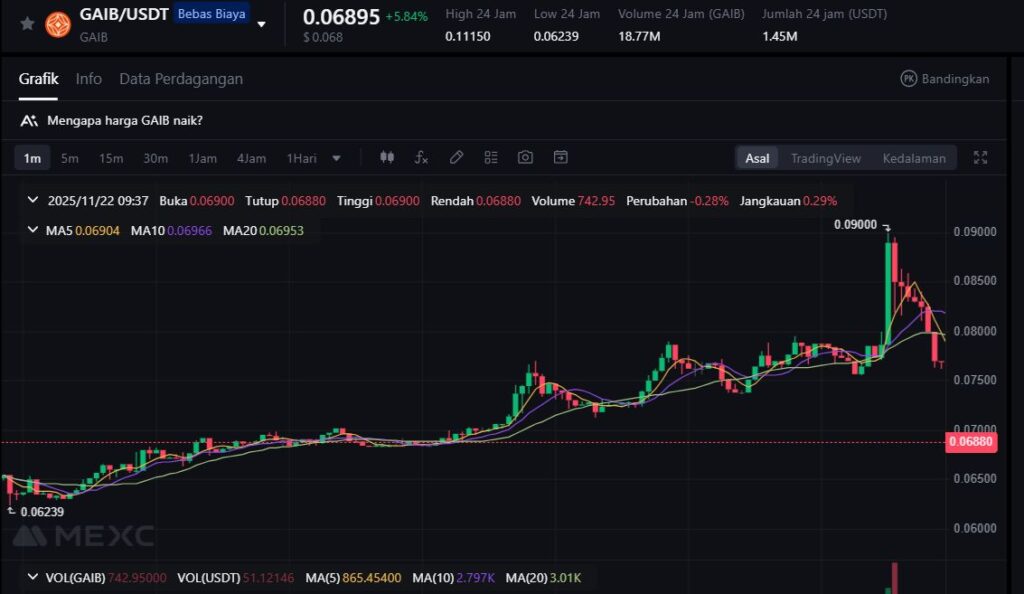
Task: Open the GAIB/USDT pair selector dropdown
Action: (x=261, y=24)
